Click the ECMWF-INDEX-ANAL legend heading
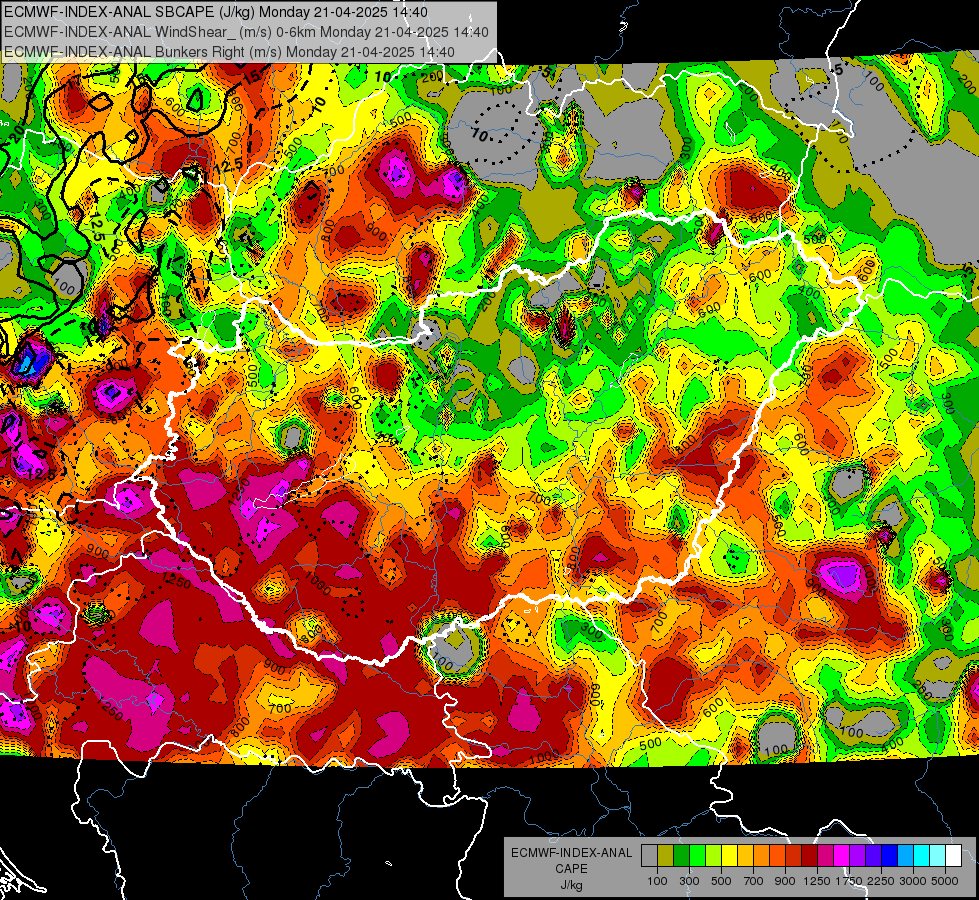This screenshot has width=979, height=900. (572, 853)
